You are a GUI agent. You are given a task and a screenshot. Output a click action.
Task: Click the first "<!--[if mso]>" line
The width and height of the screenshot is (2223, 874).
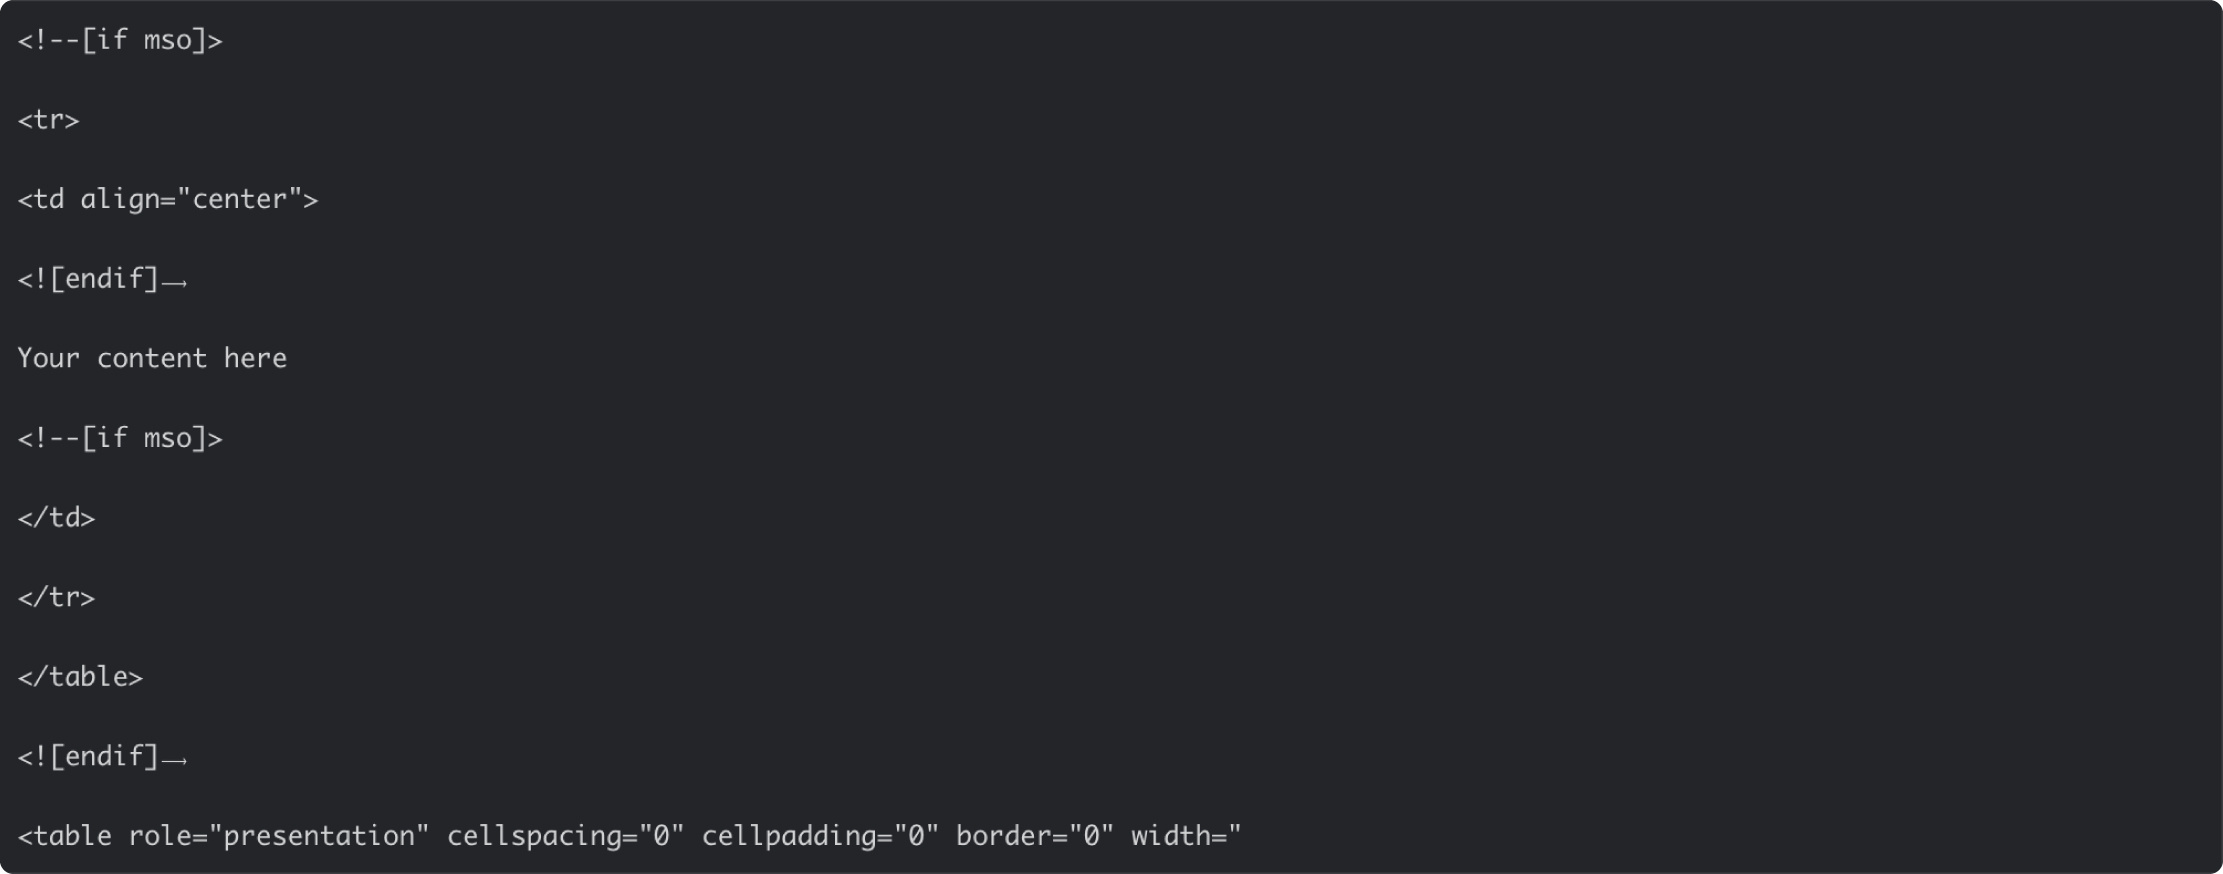point(120,40)
